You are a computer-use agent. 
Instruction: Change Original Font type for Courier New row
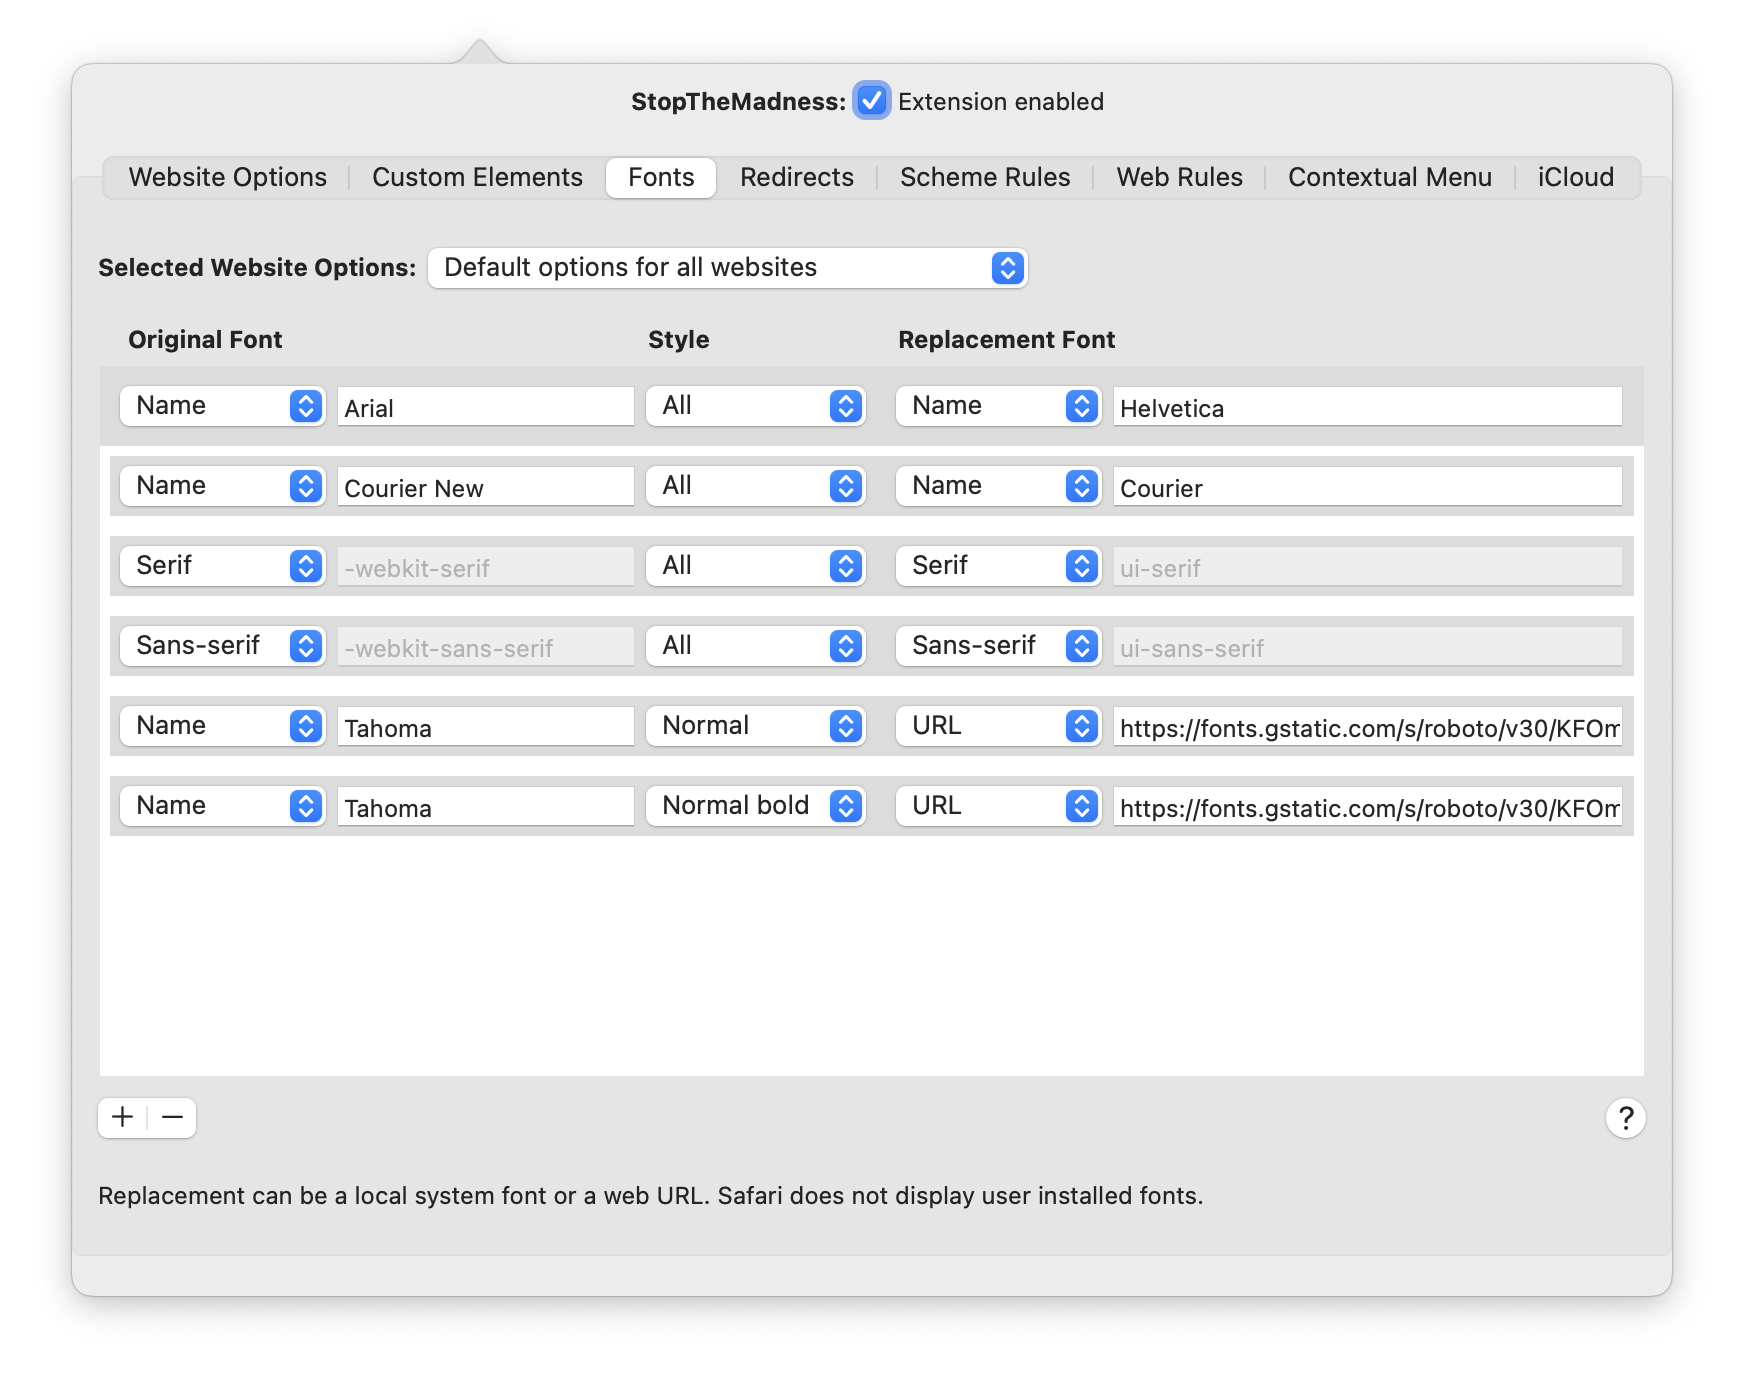[x=222, y=486]
